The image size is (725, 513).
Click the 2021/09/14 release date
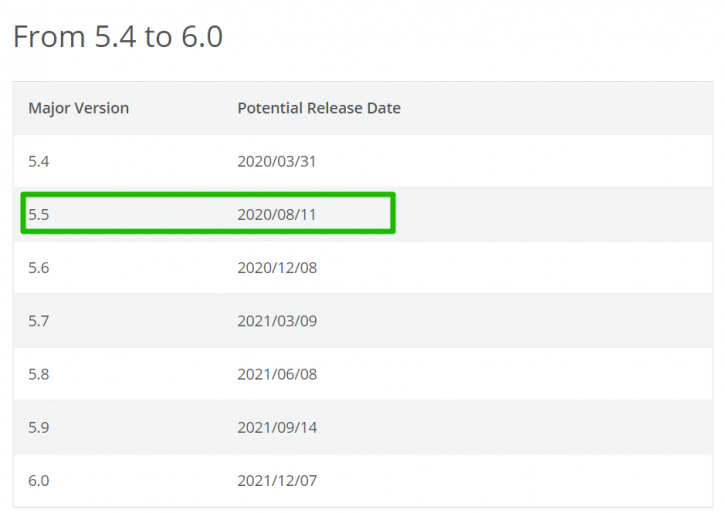coord(277,427)
